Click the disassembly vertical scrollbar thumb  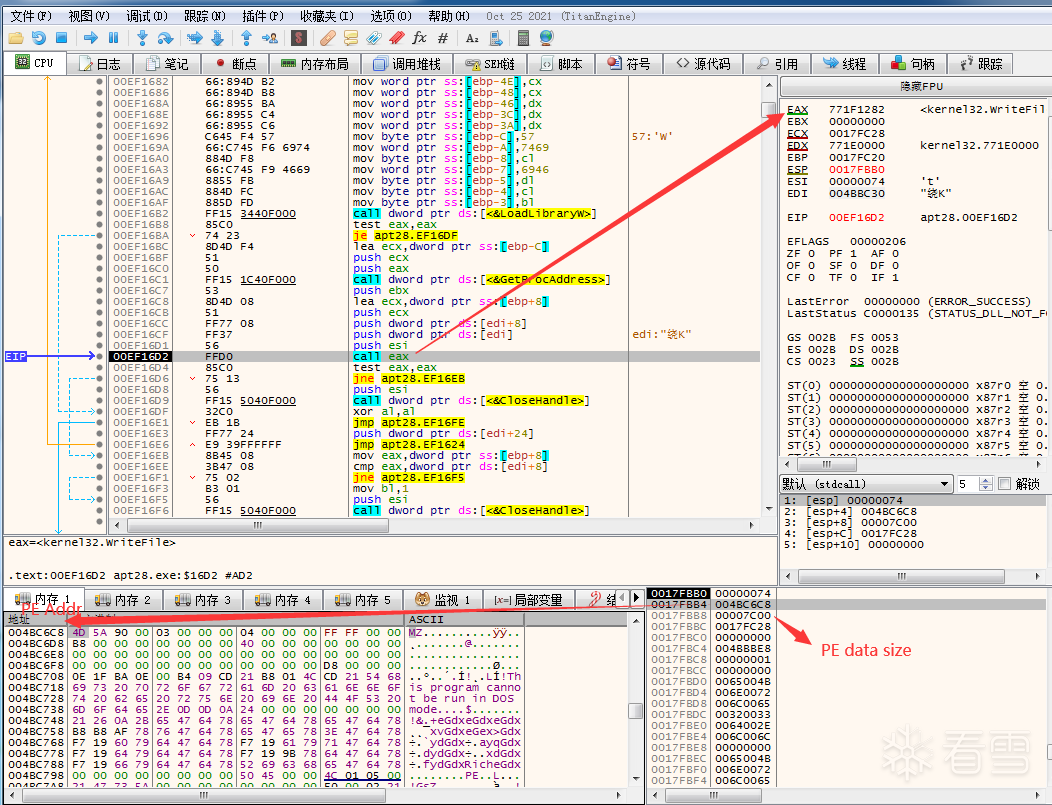click(x=769, y=109)
